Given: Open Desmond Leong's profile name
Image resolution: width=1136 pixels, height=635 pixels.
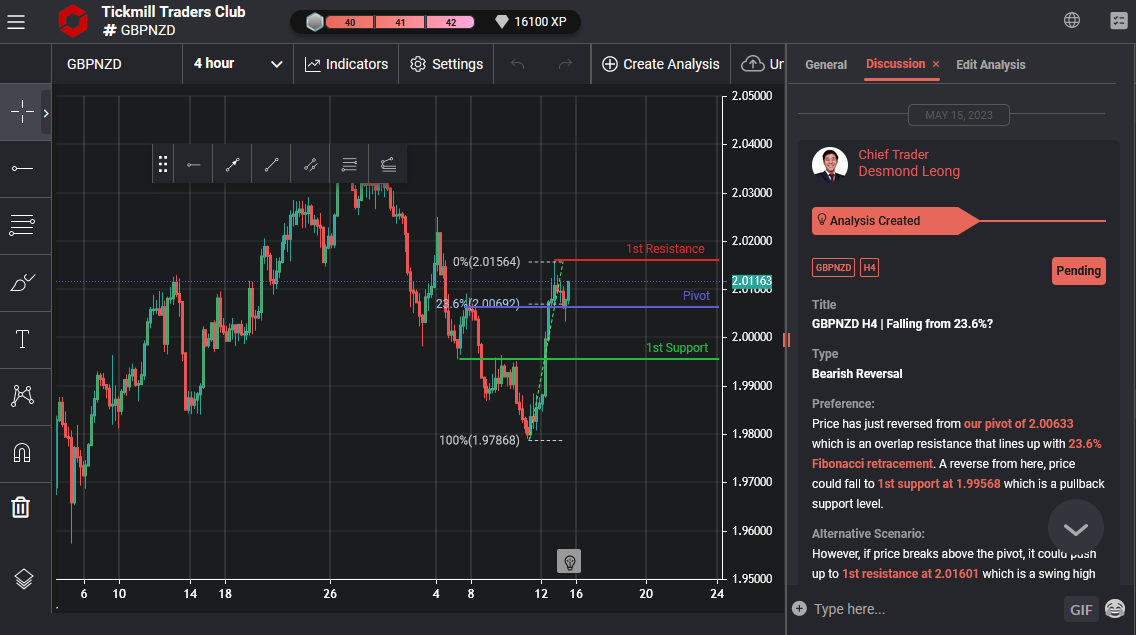Looking at the screenshot, I should pyautogui.click(x=909, y=171).
